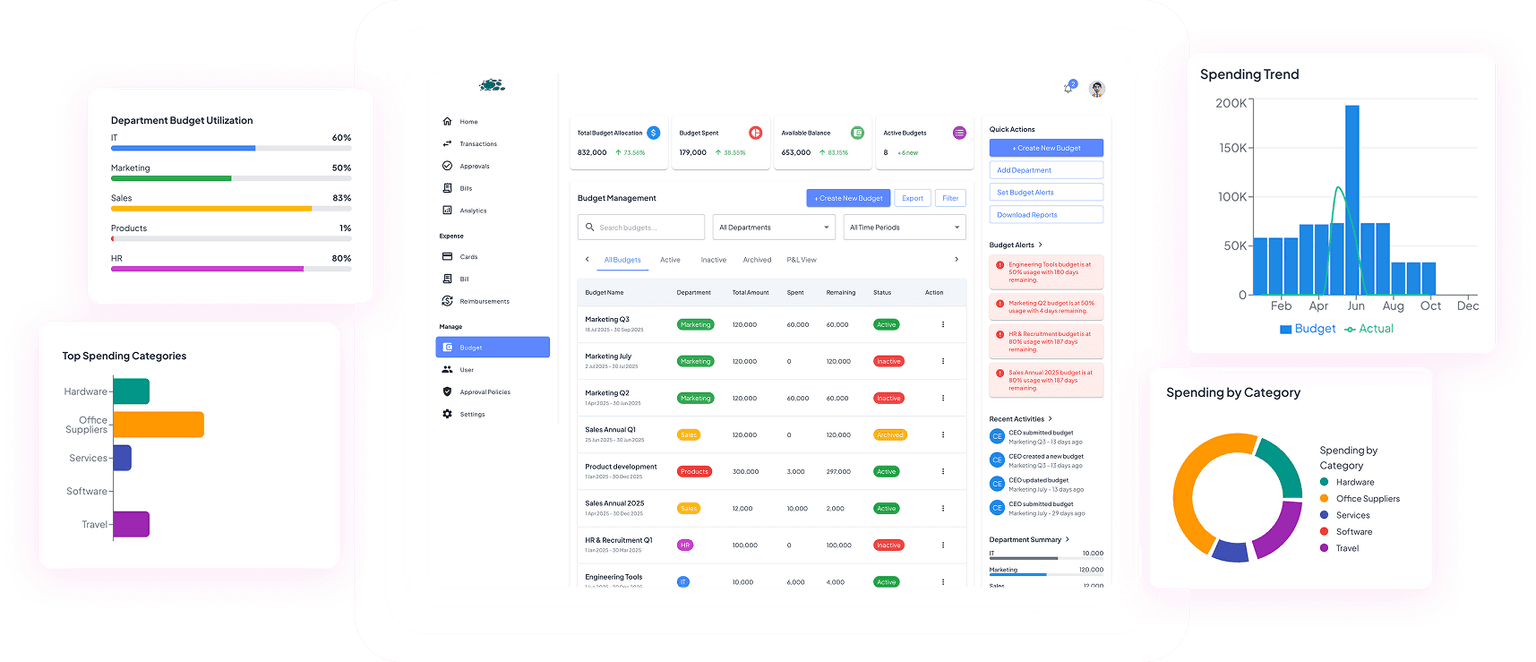This screenshot has height=662, width=1536.
Task: Open Transactions from the sidebar
Action: (x=447, y=144)
